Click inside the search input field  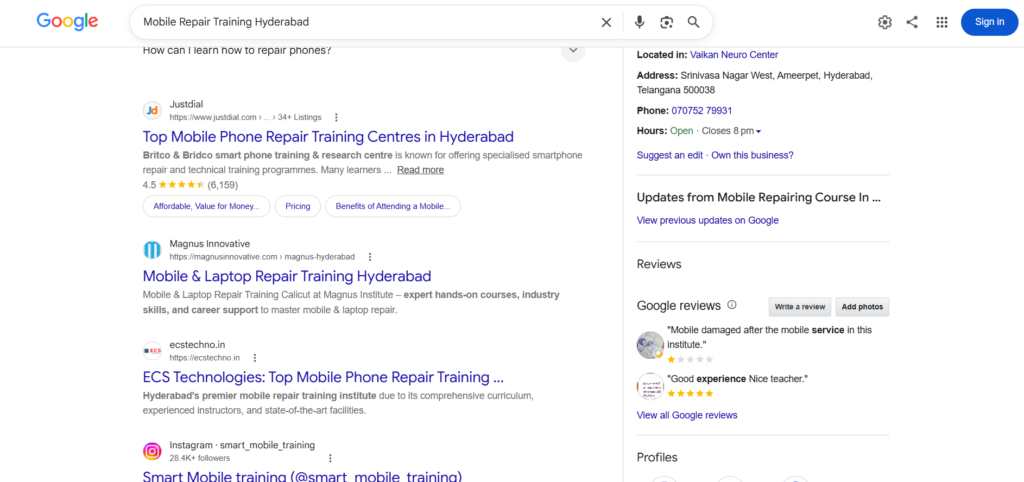pos(366,22)
